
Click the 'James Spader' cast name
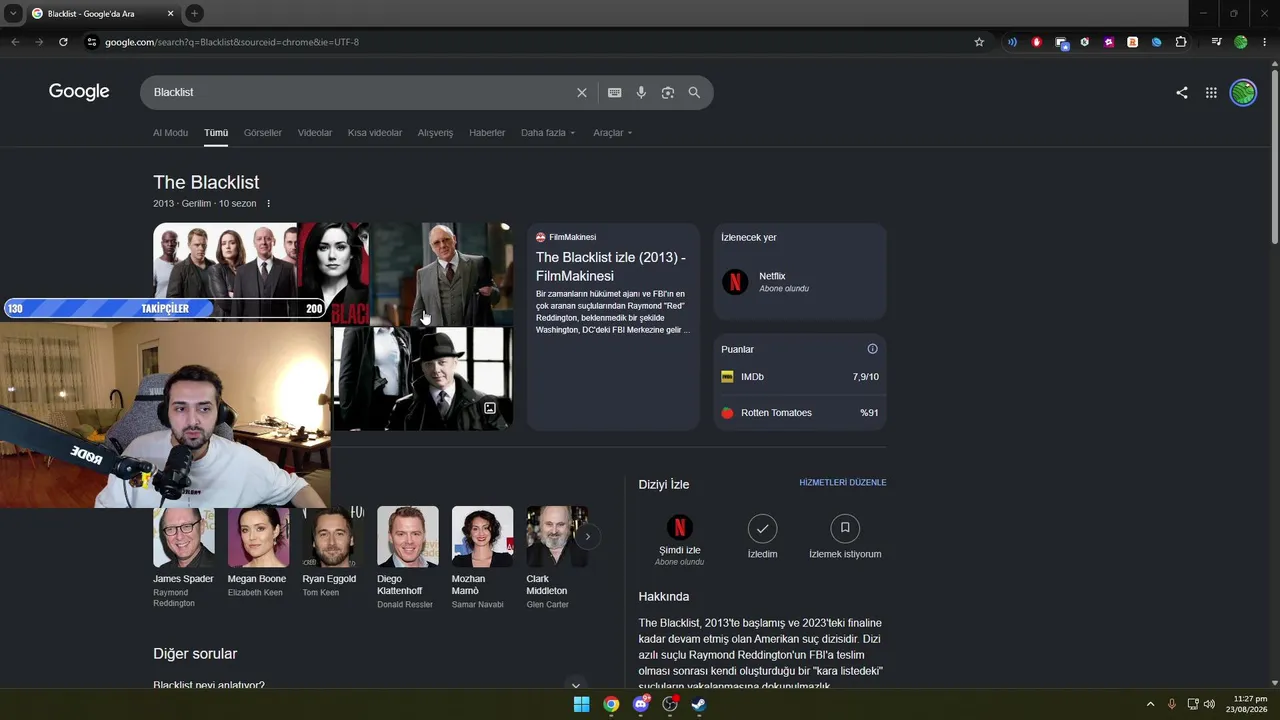tap(183, 579)
